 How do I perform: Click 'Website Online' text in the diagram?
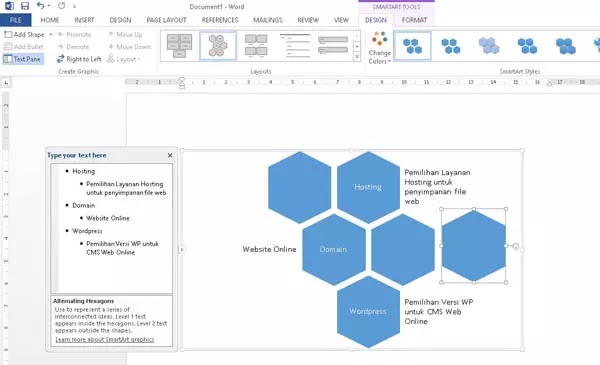point(269,249)
